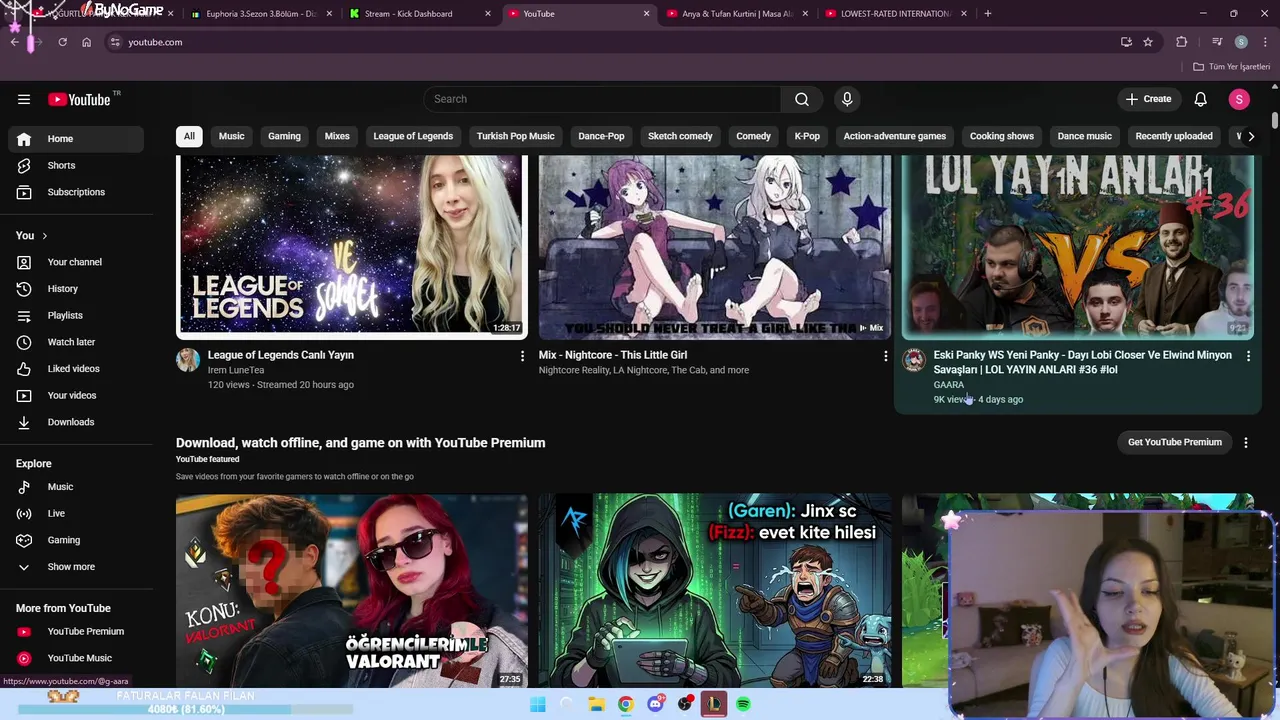Click the search magnifier button

(802, 99)
